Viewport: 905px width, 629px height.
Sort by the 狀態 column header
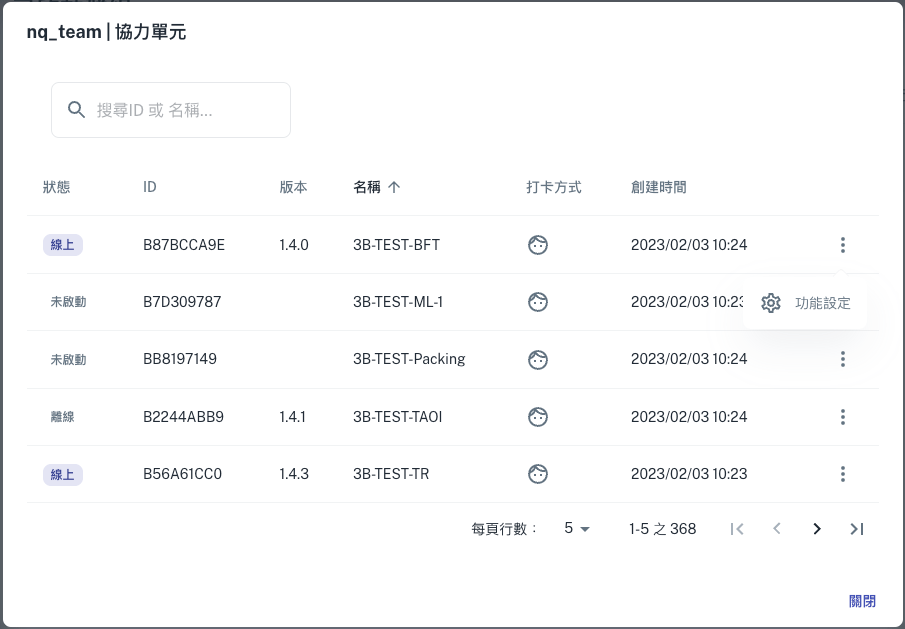pyautogui.click(x=57, y=187)
